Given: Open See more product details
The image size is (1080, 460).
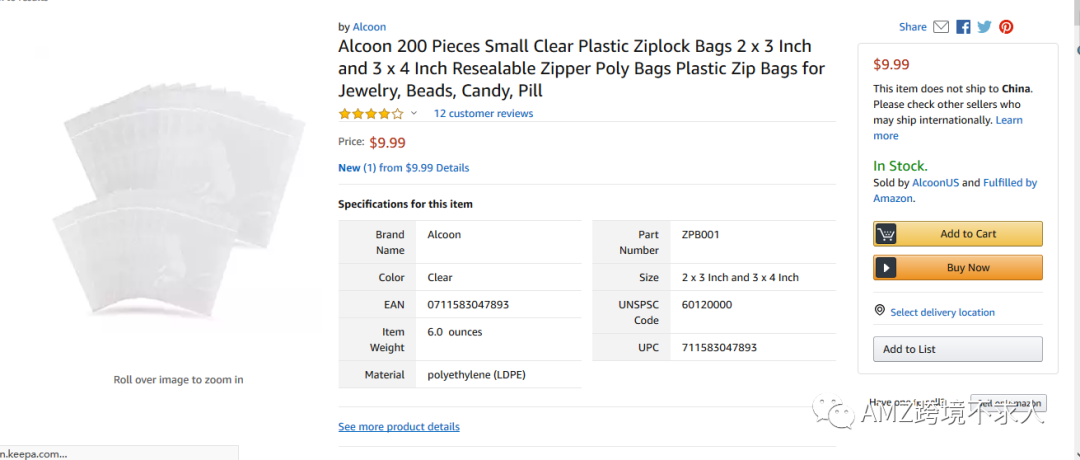Looking at the screenshot, I should (x=399, y=427).
